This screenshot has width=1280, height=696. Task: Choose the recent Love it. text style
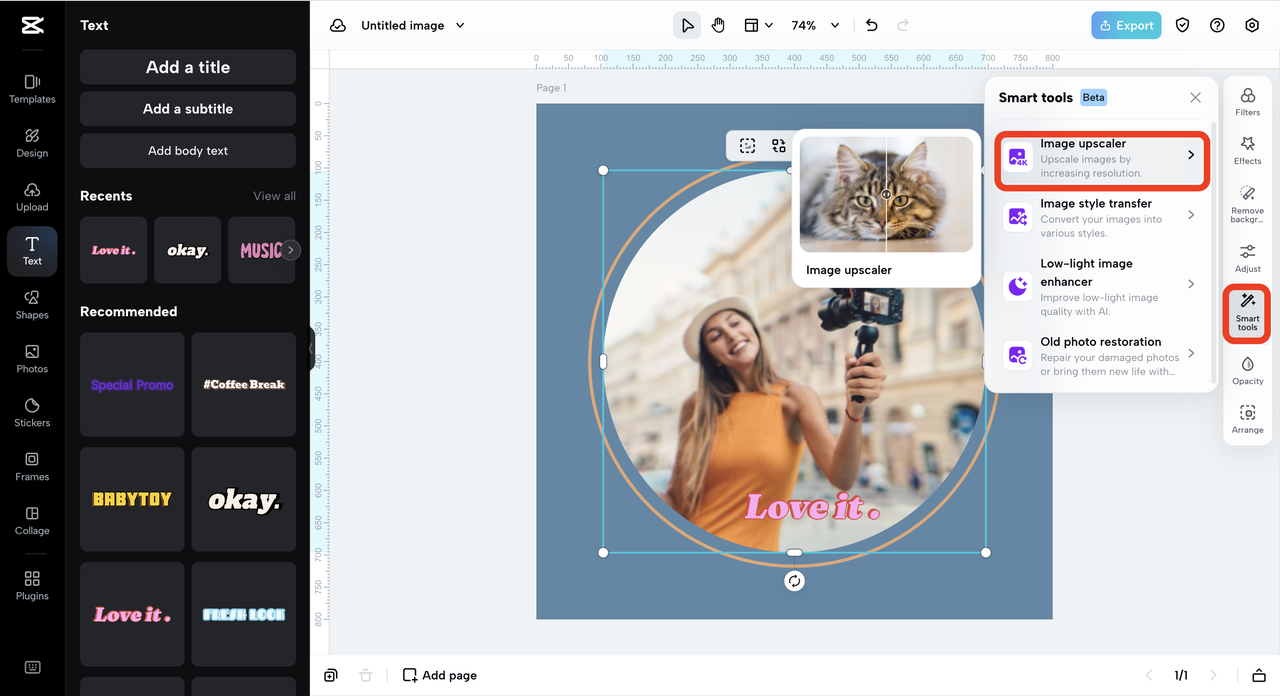click(x=113, y=250)
